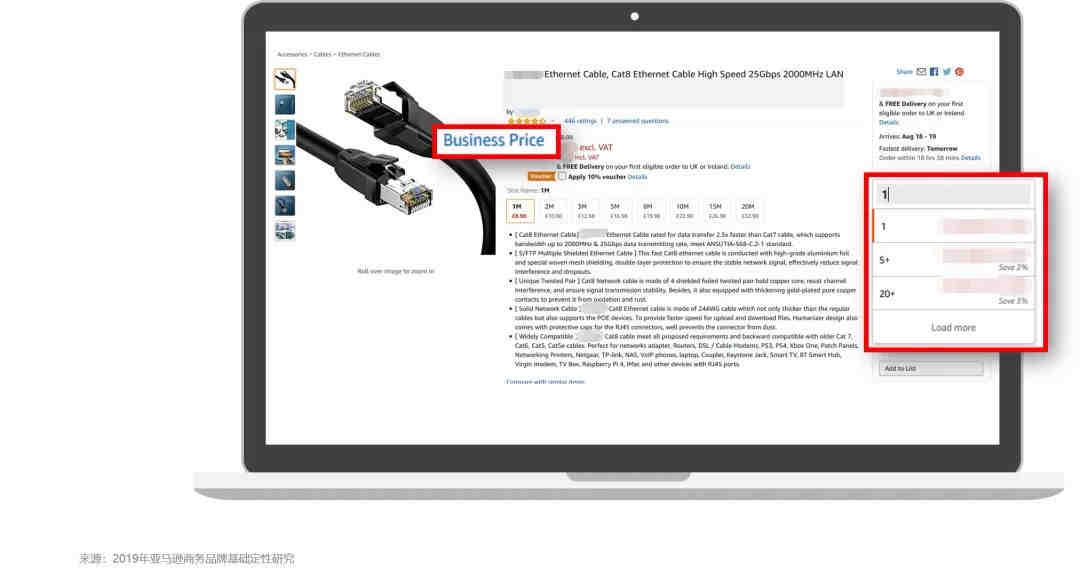
Task: Open the Ethernet Cables breadcrumb
Action: (x=359, y=54)
